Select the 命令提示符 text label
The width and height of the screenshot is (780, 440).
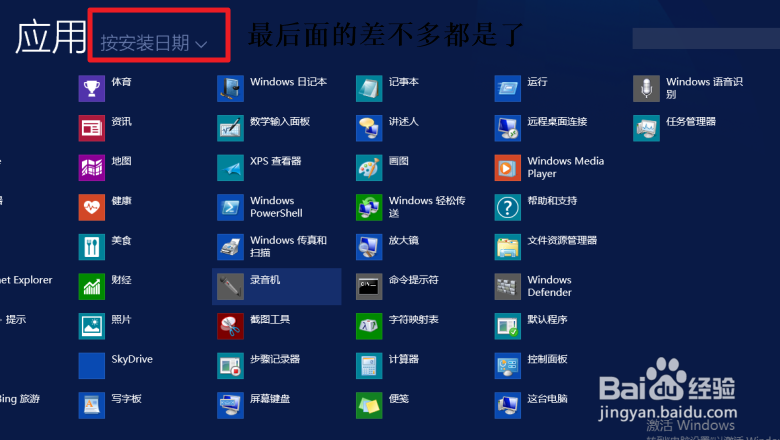coord(414,280)
